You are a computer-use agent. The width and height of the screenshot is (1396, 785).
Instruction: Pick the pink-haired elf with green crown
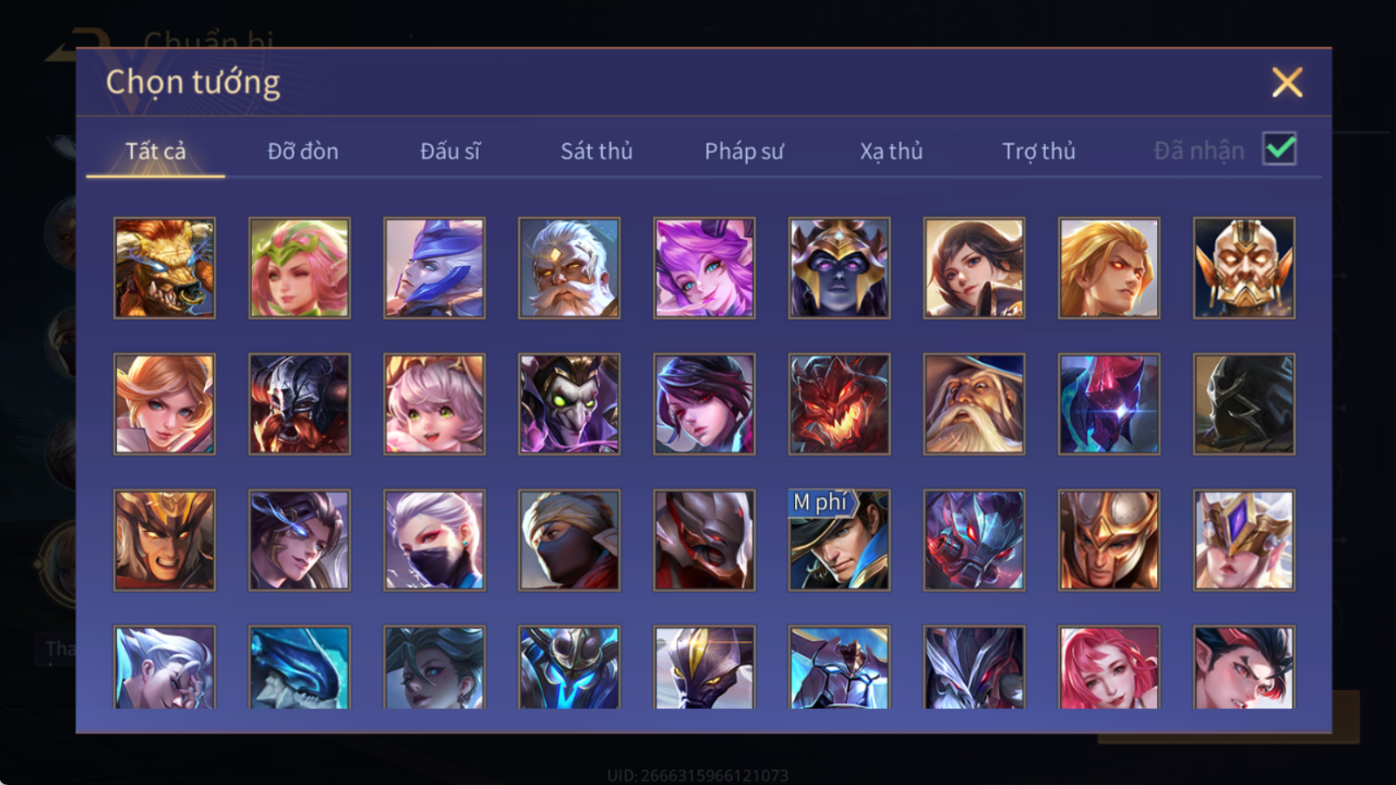pyautogui.click(x=299, y=268)
